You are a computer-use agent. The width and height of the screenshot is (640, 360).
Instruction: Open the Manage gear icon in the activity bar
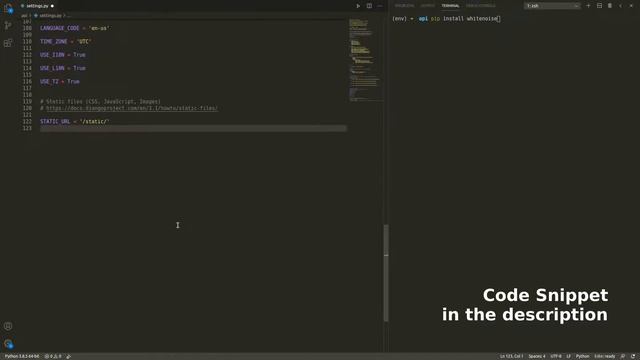point(8,344)
